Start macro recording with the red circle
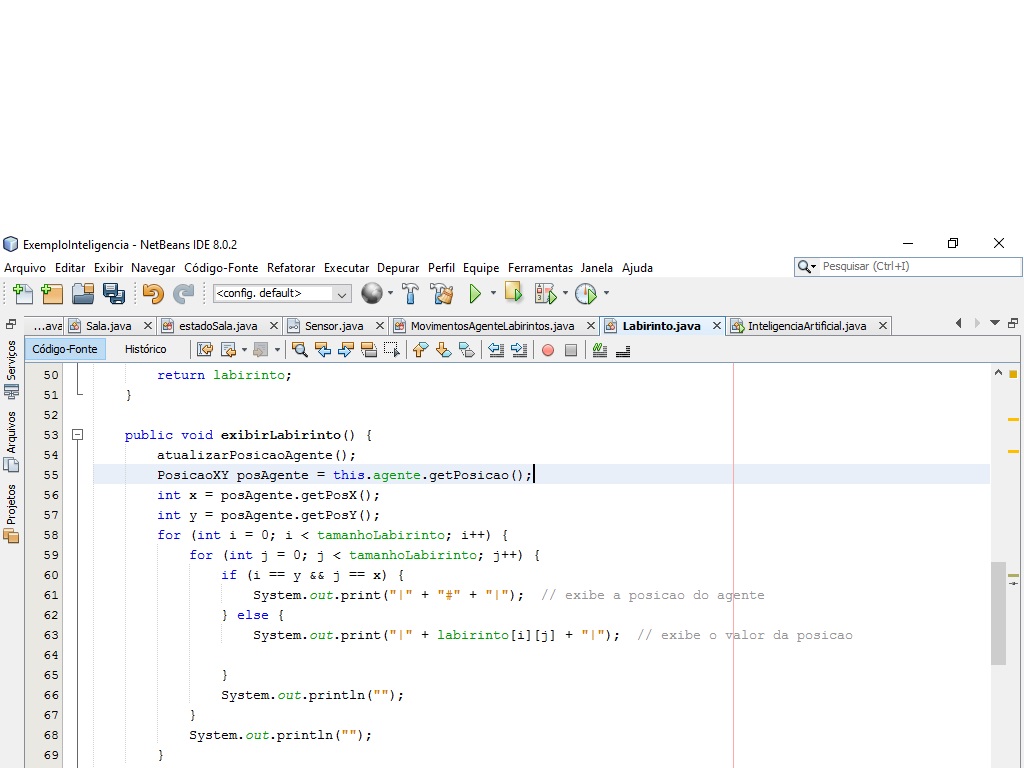This screenshot has height=768, width=1024. point(548,350)
